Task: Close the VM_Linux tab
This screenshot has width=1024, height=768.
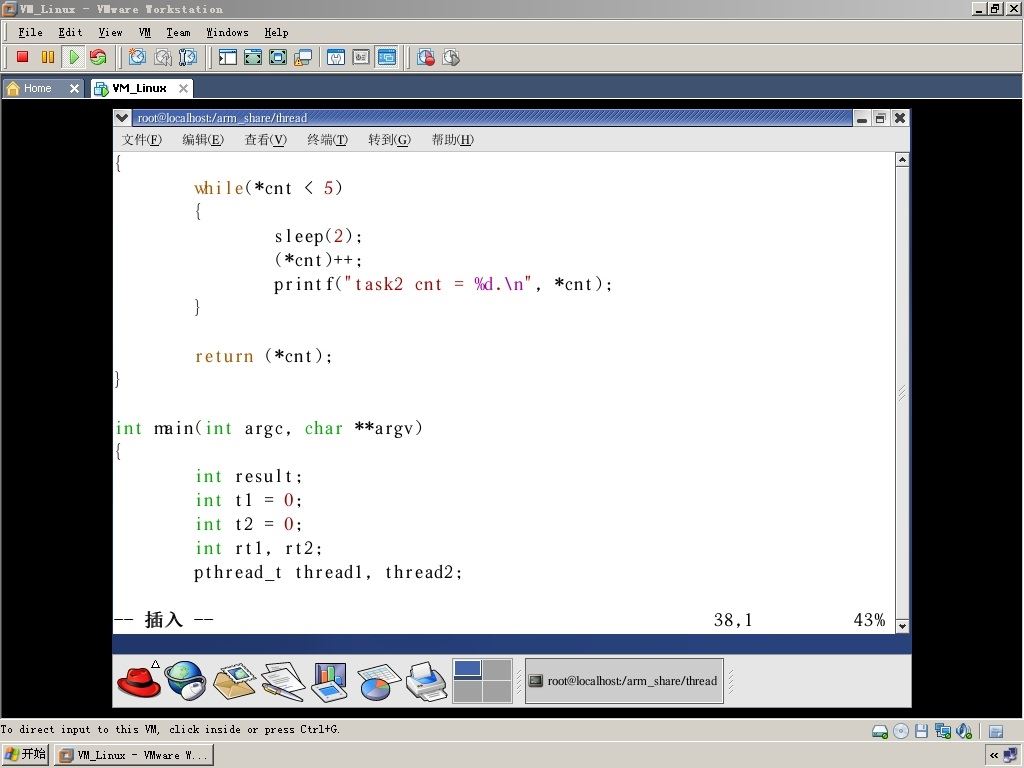Action: (184, 88)
